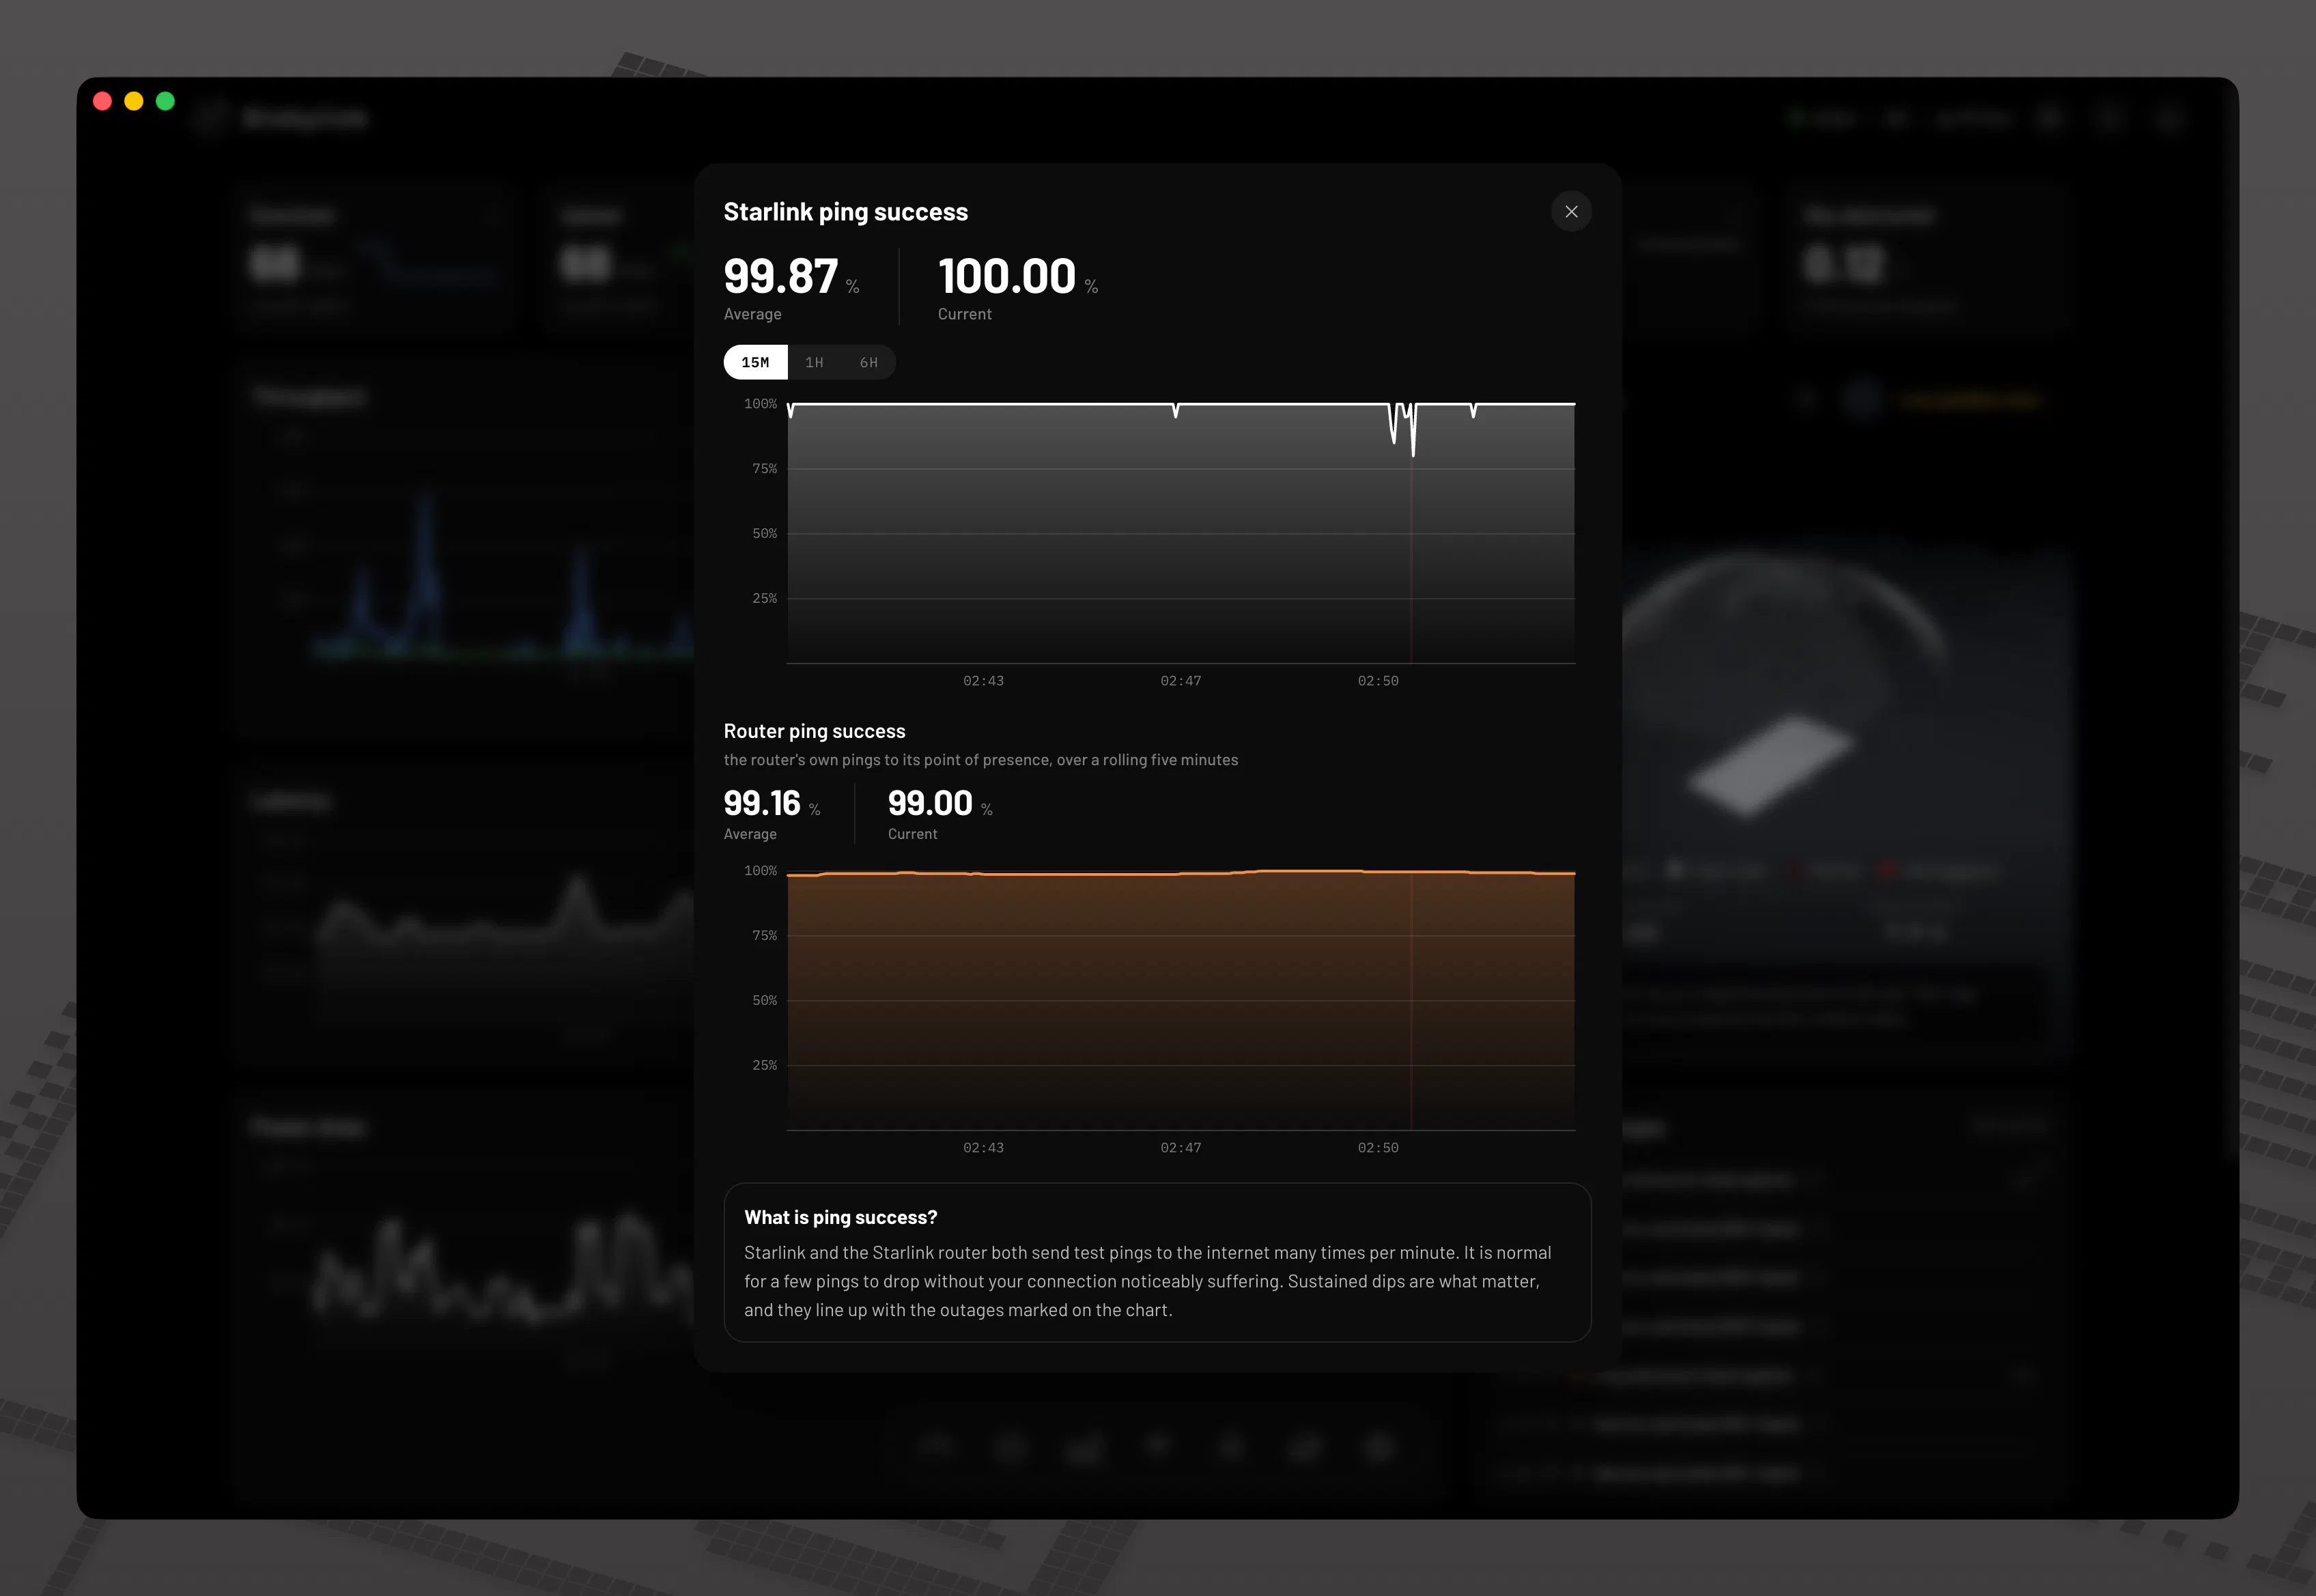Click the "Starlink ping success" dialog title
This screenshot has width=2316, height=1596.
tap(846, 212)
